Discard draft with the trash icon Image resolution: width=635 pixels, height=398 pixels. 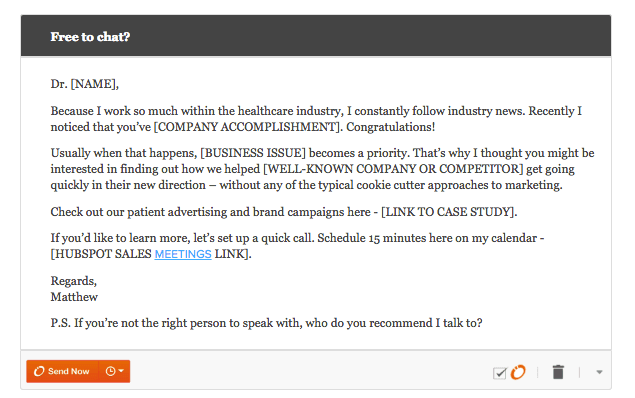pyautogui.click(x=558, y=372)
